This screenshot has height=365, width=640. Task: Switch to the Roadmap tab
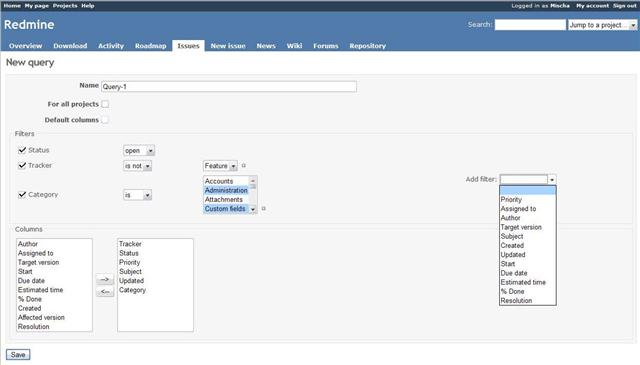pyautogui.click(x=151, y=46)
